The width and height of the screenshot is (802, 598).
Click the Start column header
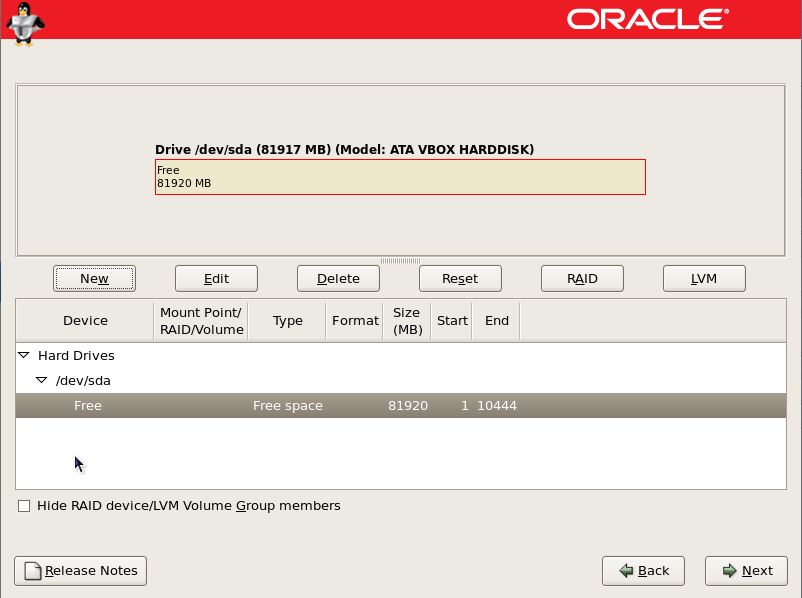[x=452, y=321]
